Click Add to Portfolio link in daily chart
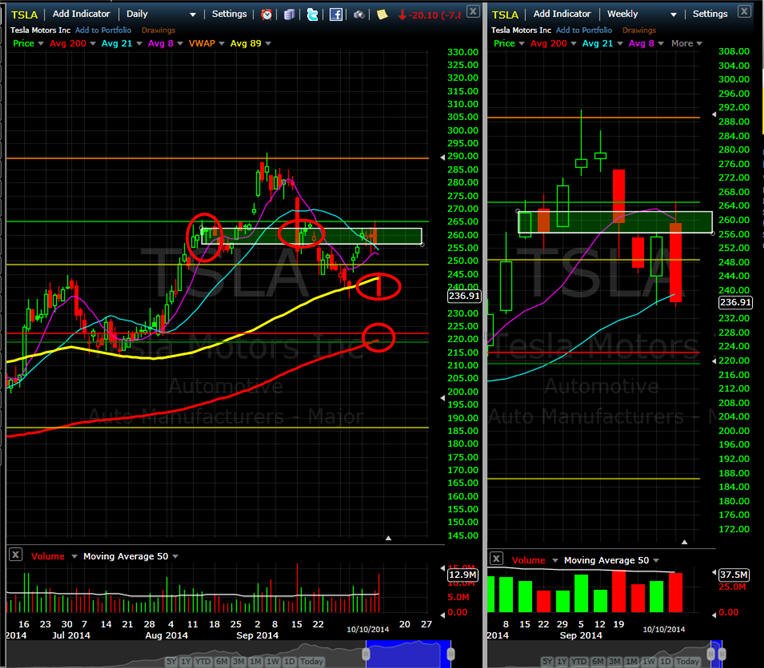The height and width of the screenshot is (668, 764). pyautogui.click(x=103, y=30)
